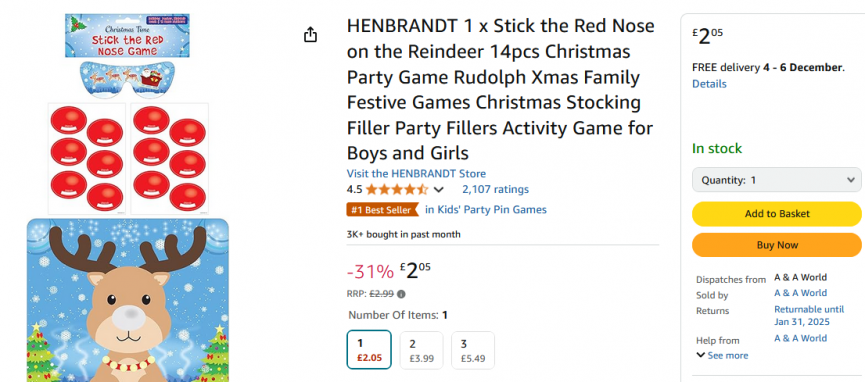Click Add to Basket button

[x=777, y=214]
